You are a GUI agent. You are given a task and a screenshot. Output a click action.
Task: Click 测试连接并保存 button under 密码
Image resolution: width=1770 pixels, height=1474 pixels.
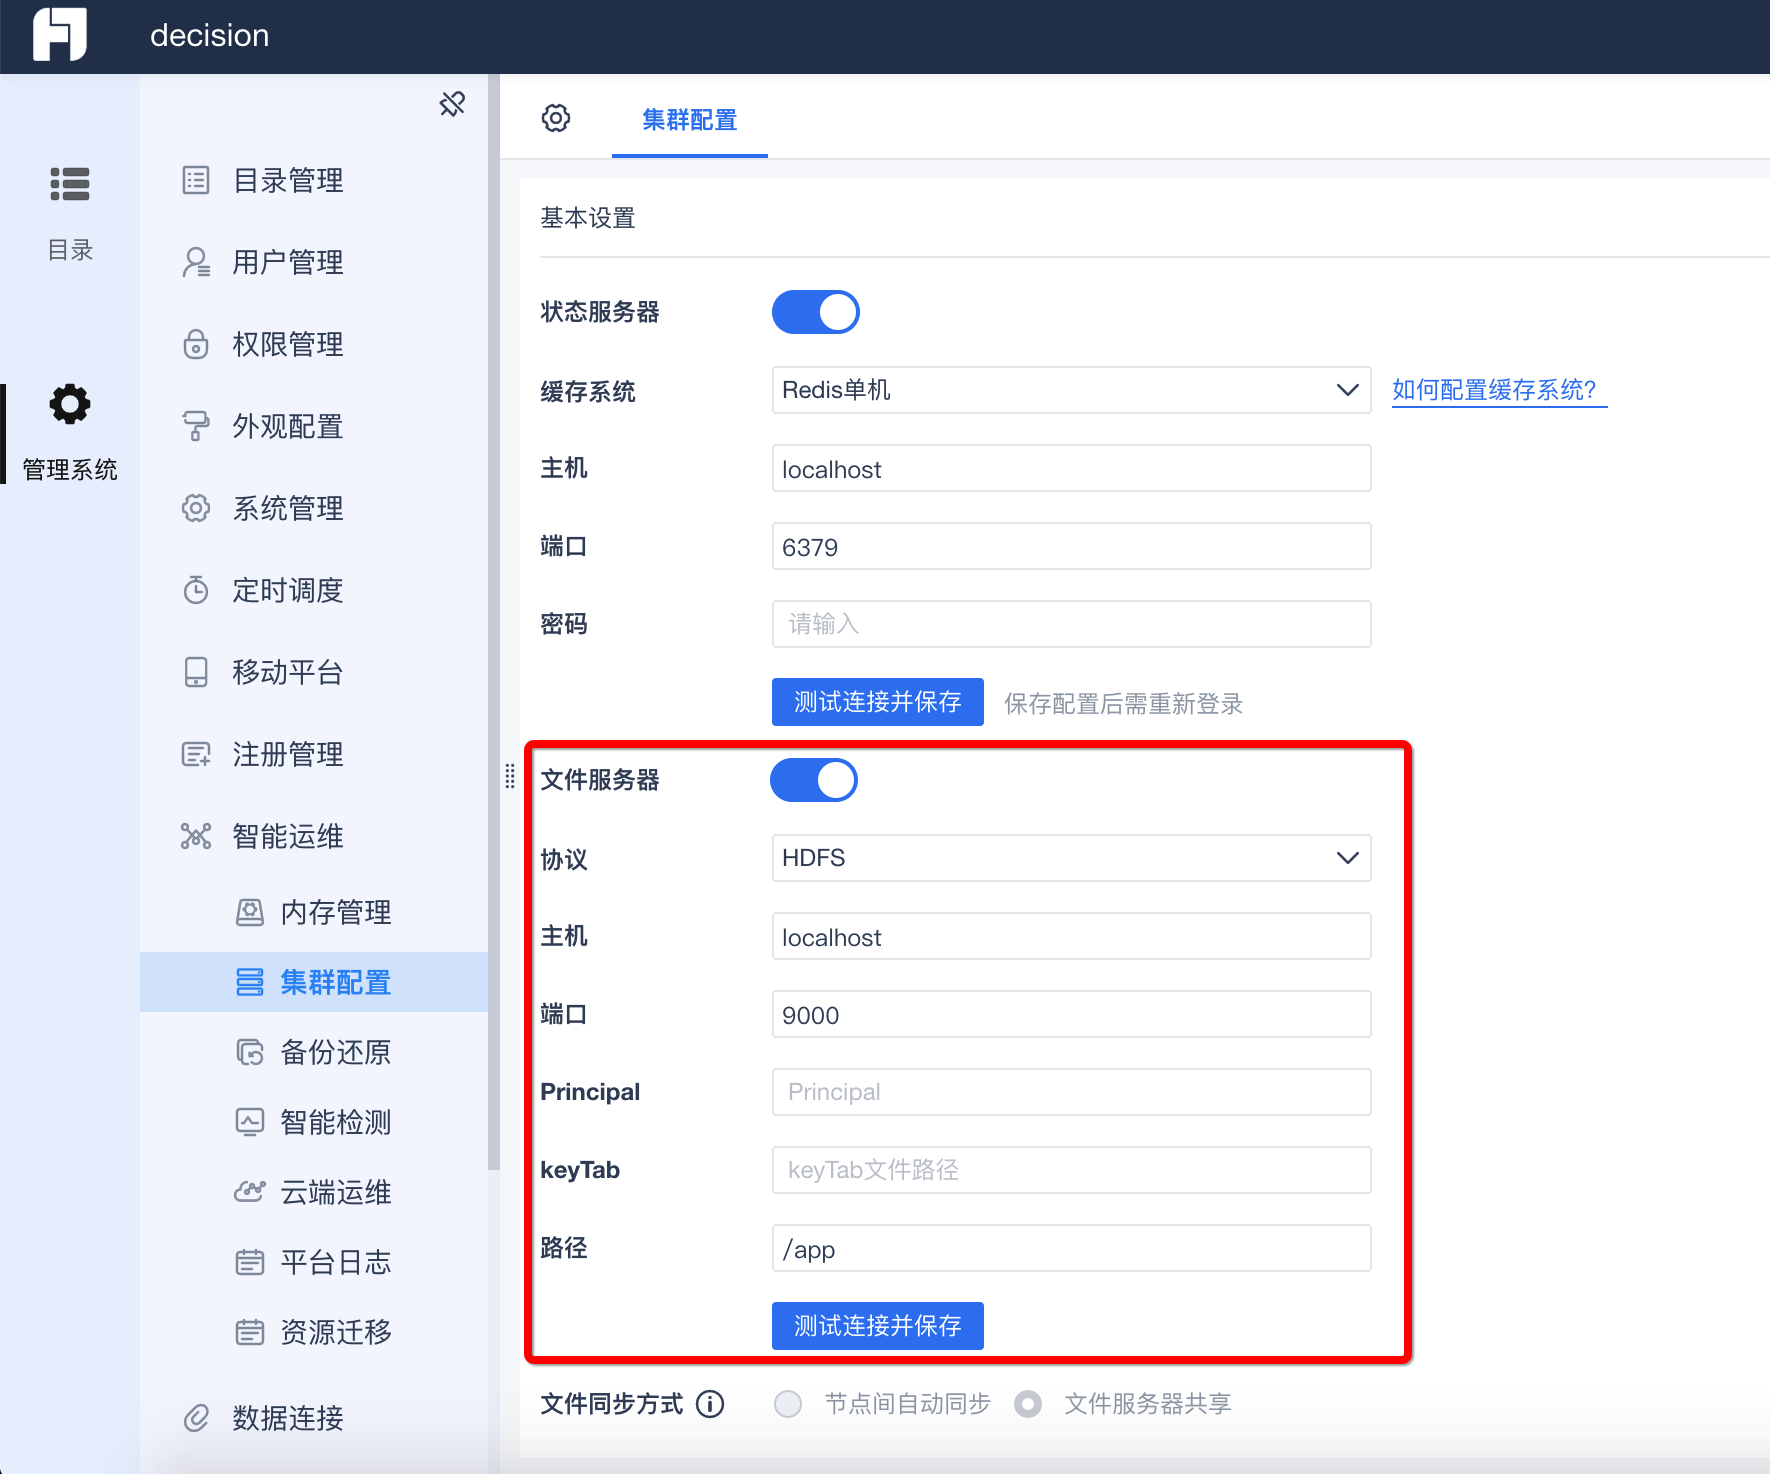pos(878,702)
